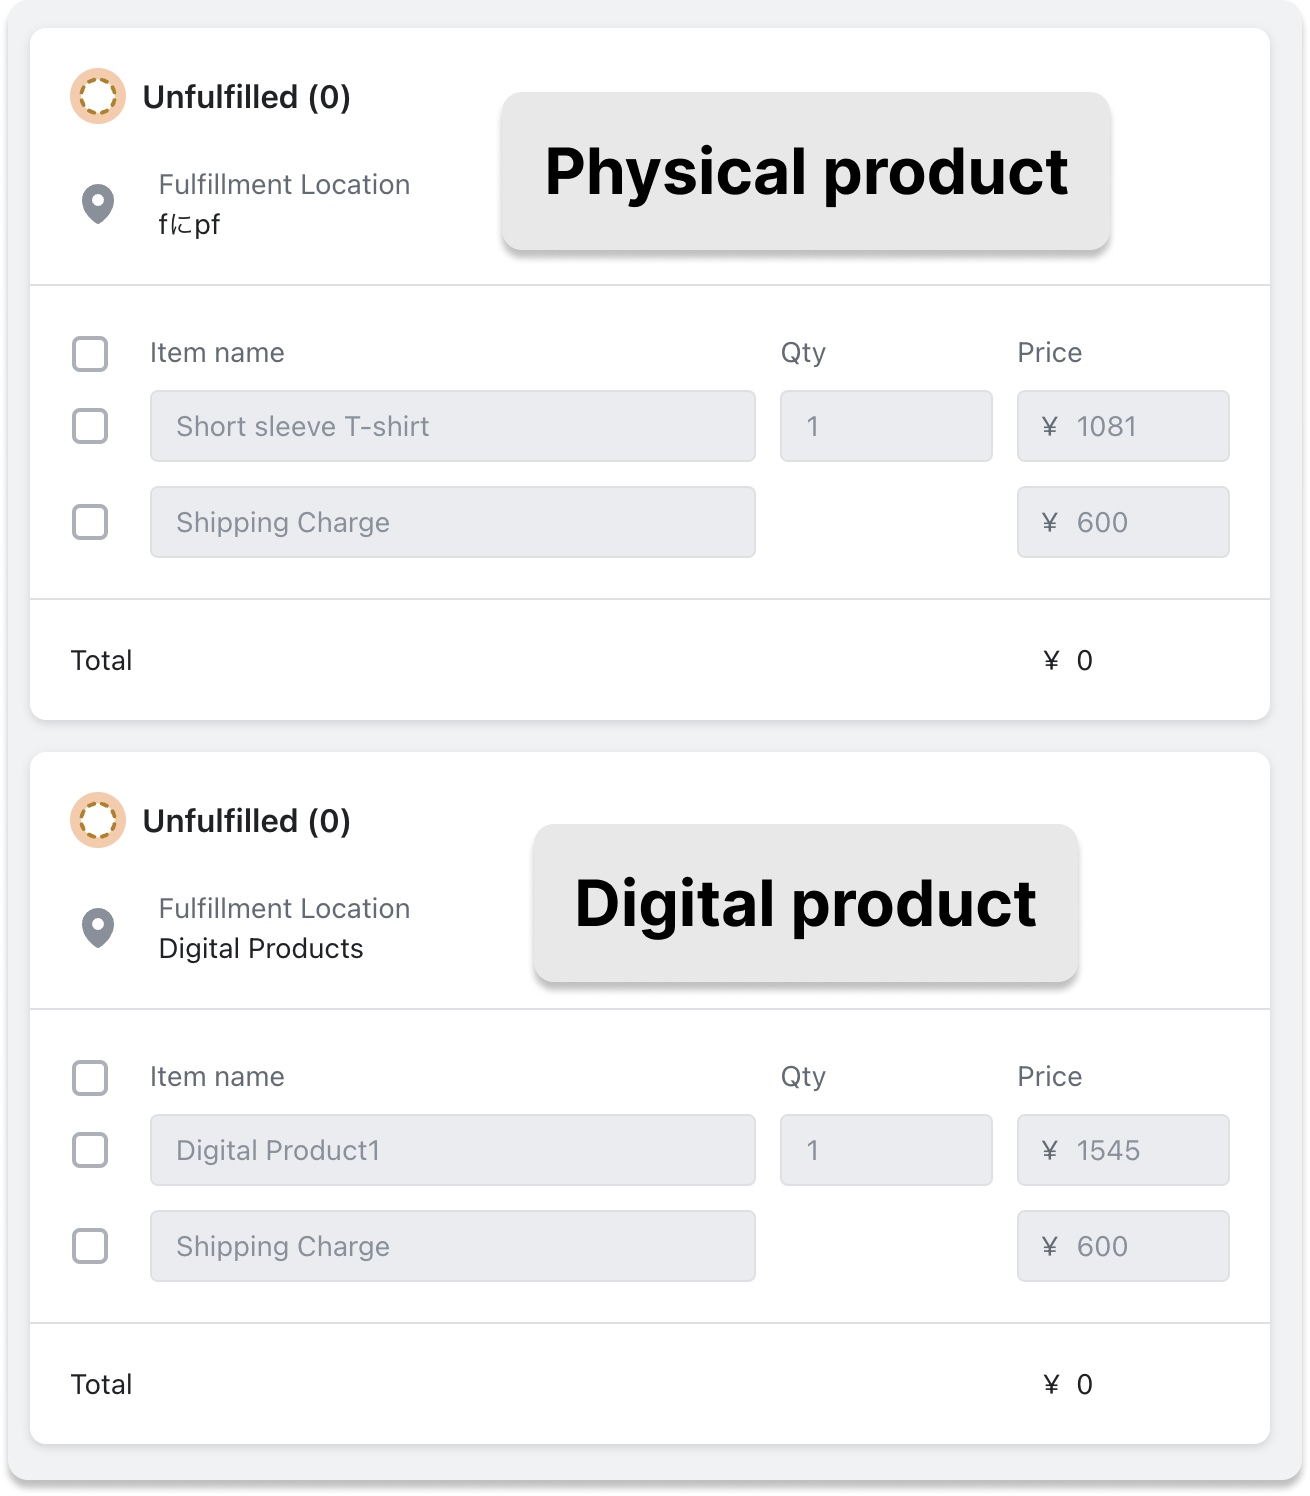Tick Shipping Charge checkbox under Short sleeve T-shirt
This screenshot has height=1496, width=1310.
[x=90, y=522]
